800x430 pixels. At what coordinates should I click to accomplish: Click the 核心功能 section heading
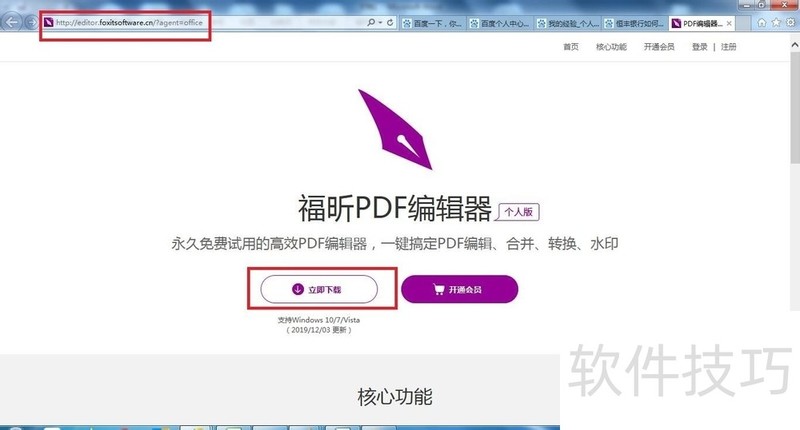click(x=395, y=397)
